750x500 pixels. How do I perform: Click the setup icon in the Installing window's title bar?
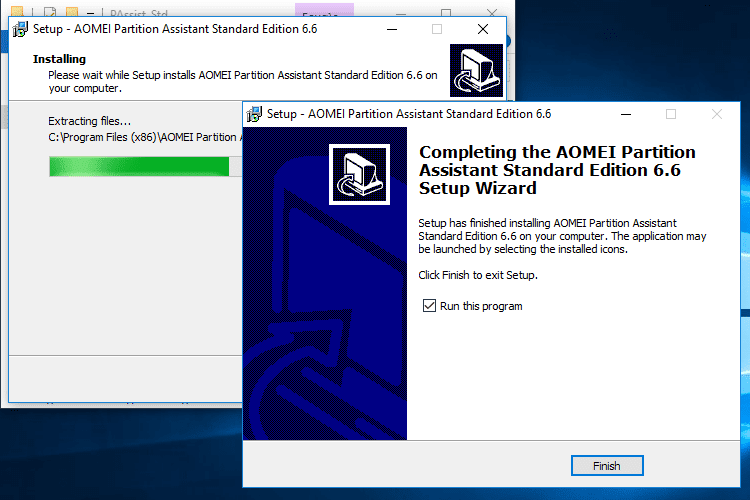coord(19,29)
